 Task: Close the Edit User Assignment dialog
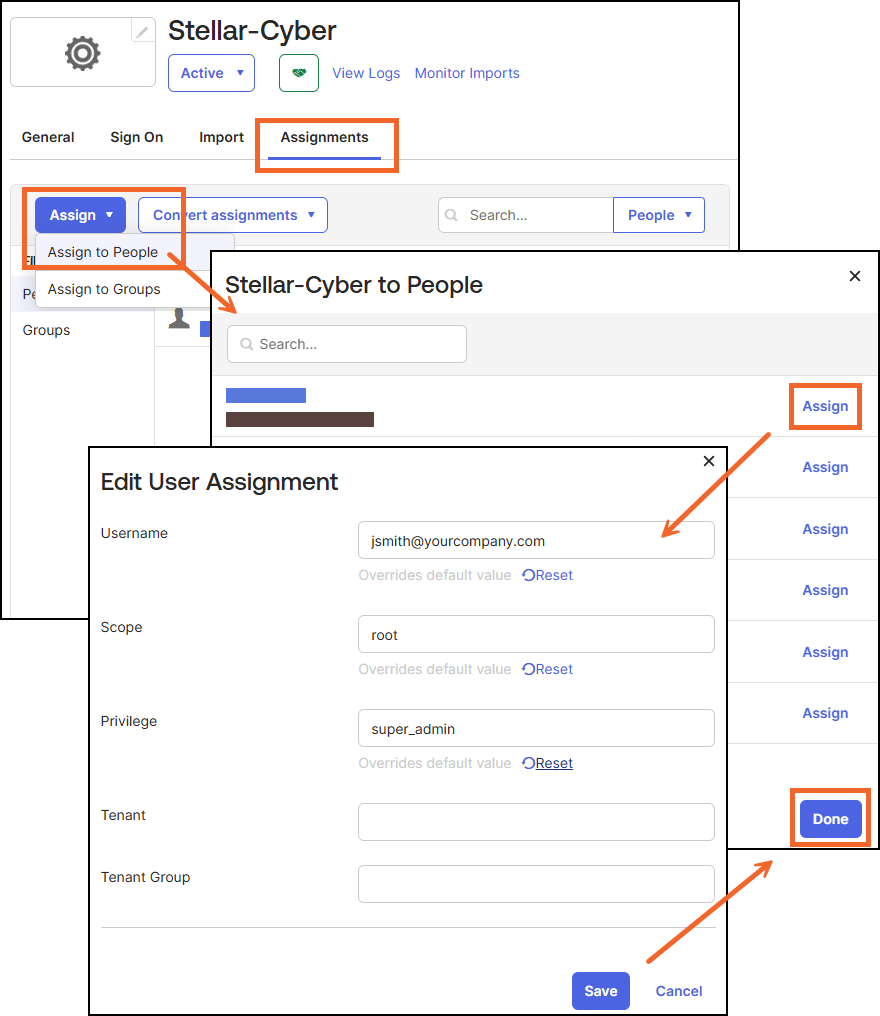[x=709, y=461]
